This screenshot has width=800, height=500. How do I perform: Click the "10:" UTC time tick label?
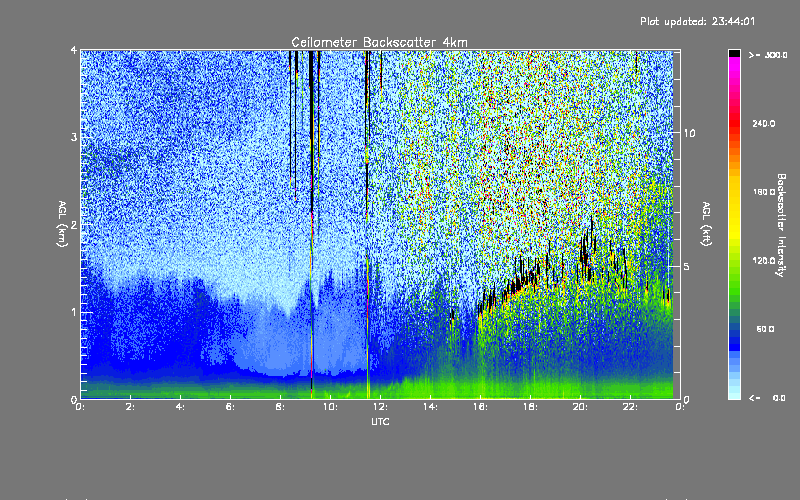[x=330, y=407]
